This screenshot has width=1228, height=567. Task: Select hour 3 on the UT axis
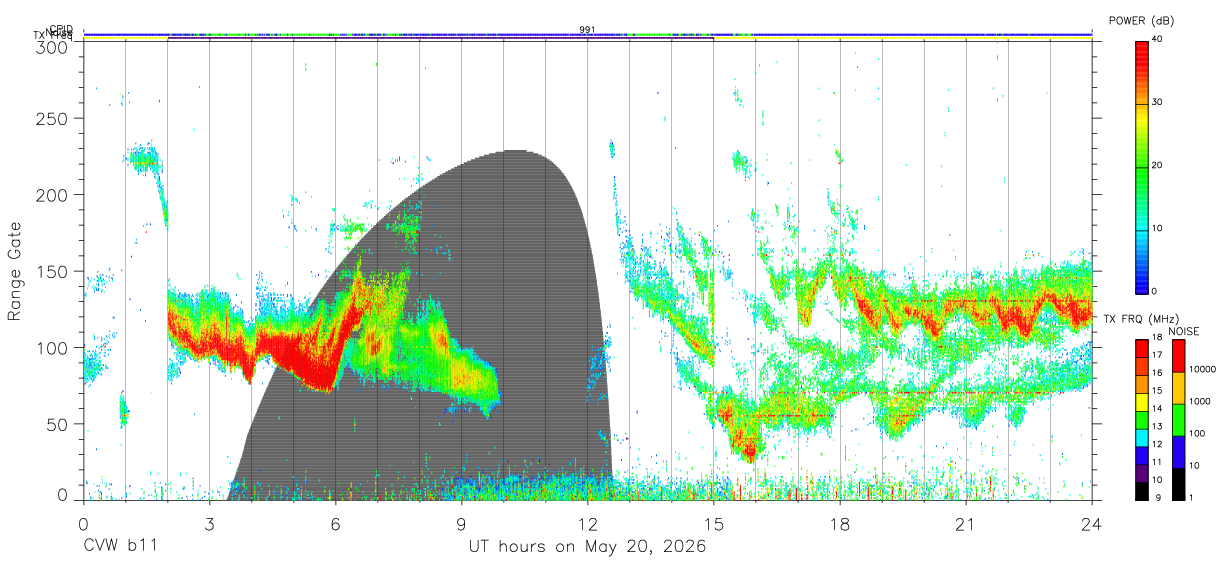[x=209, y=524]
